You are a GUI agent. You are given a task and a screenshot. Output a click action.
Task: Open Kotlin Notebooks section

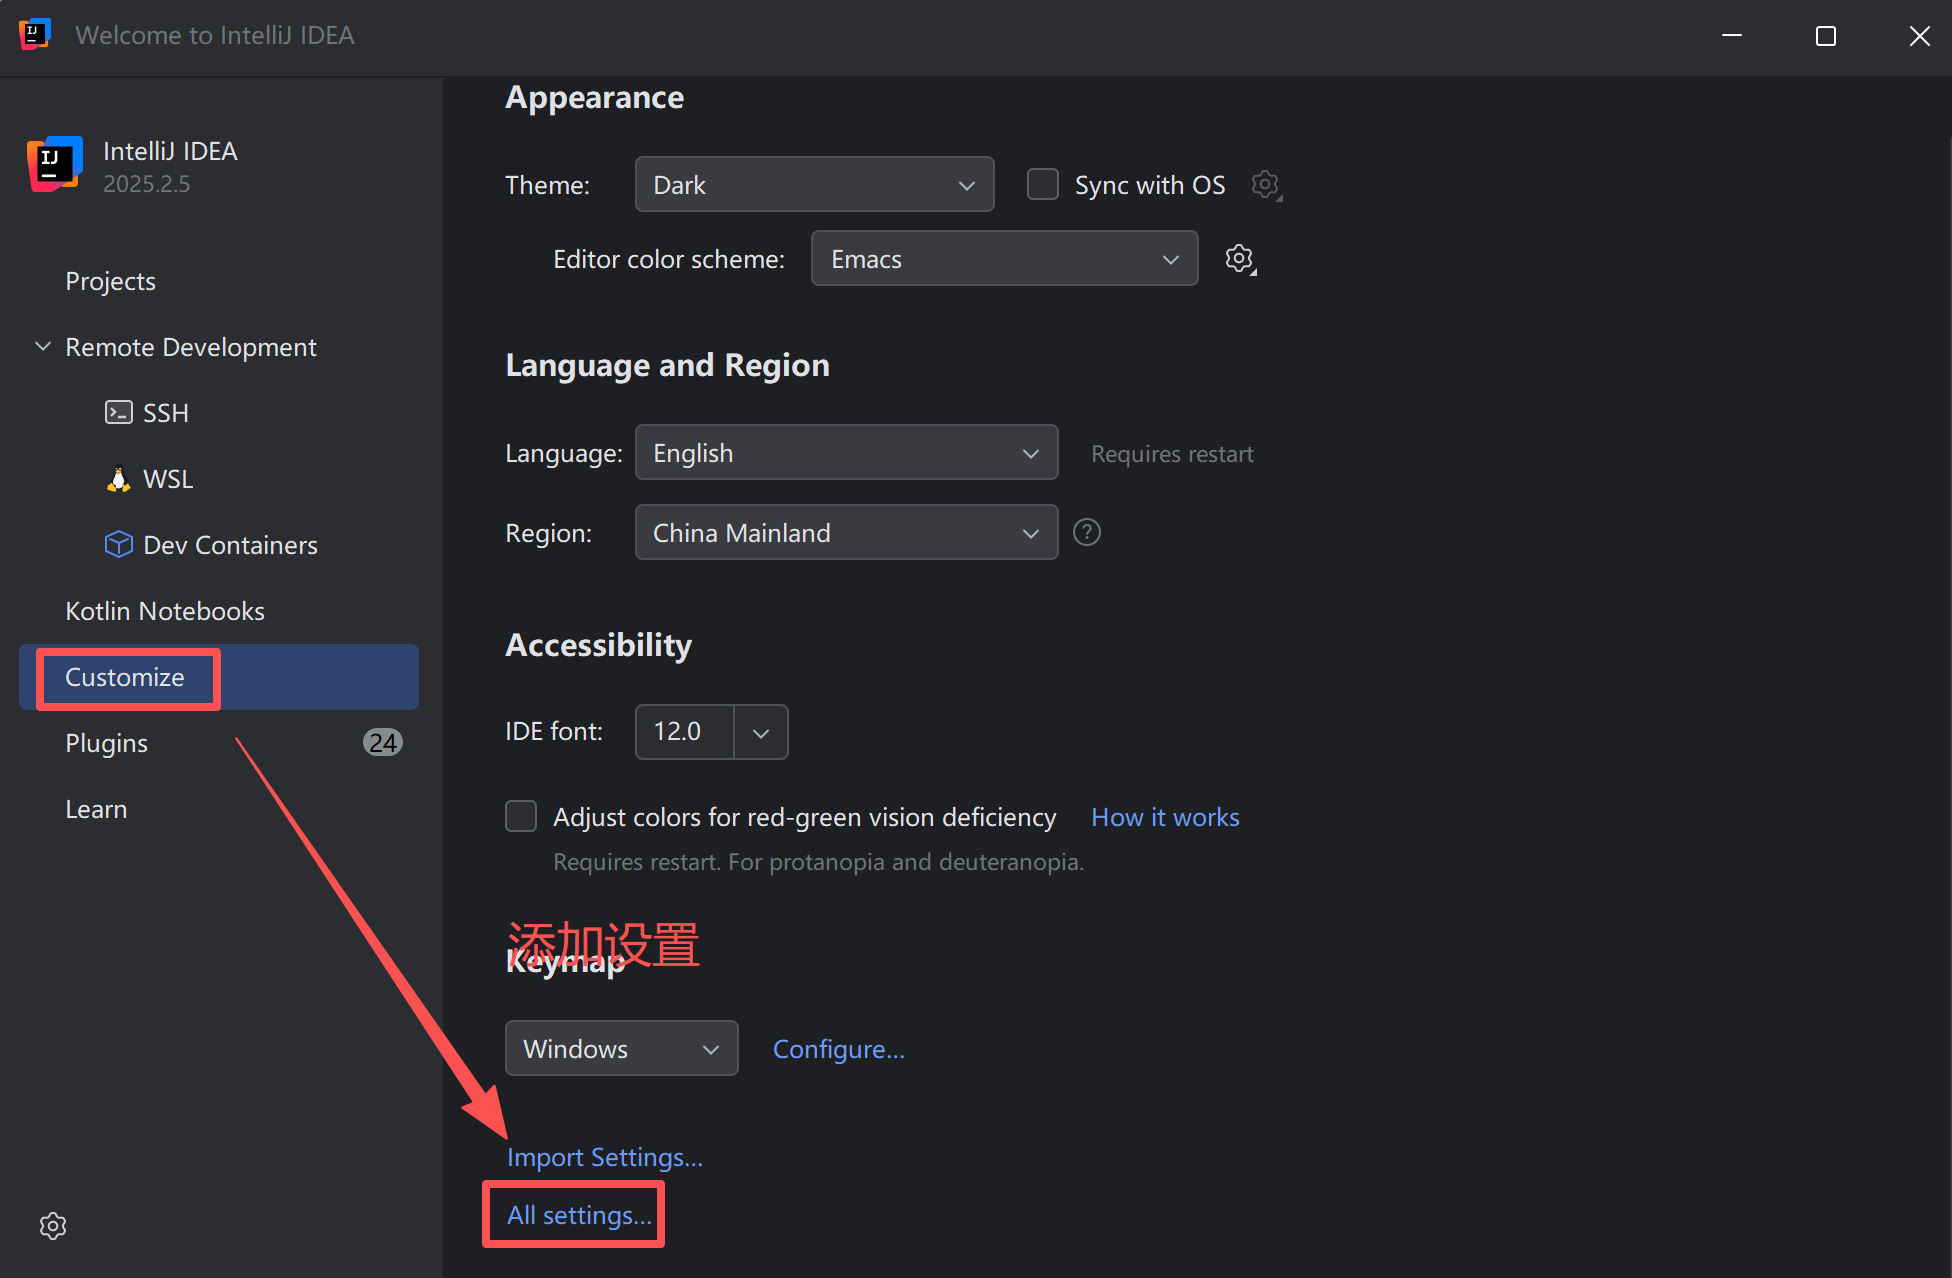219,611
